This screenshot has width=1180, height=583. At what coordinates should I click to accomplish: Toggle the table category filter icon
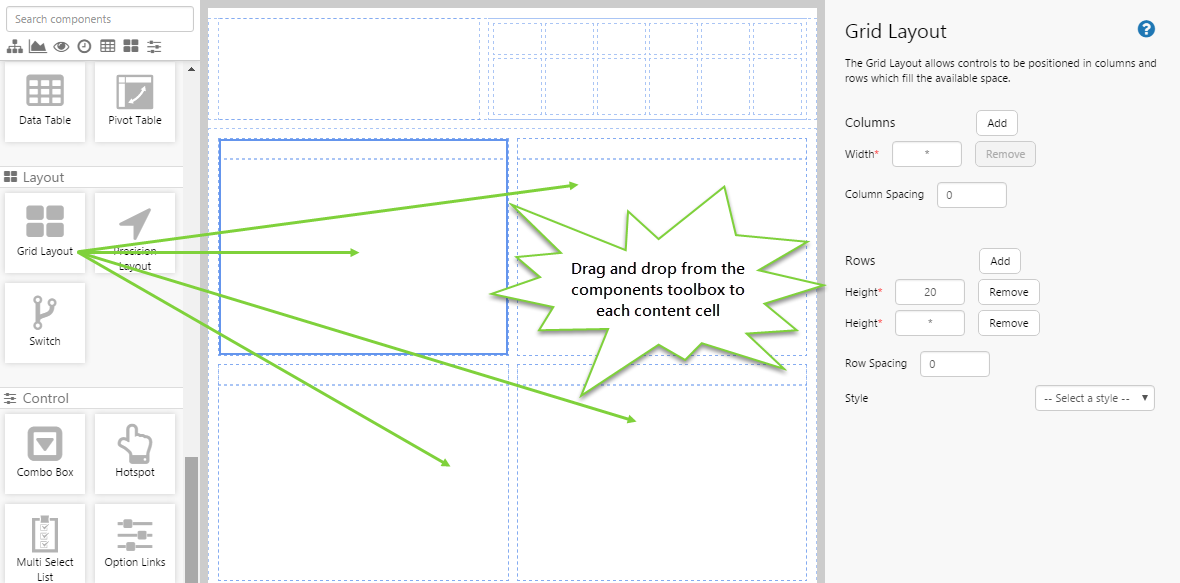click(x=107, y=46)
